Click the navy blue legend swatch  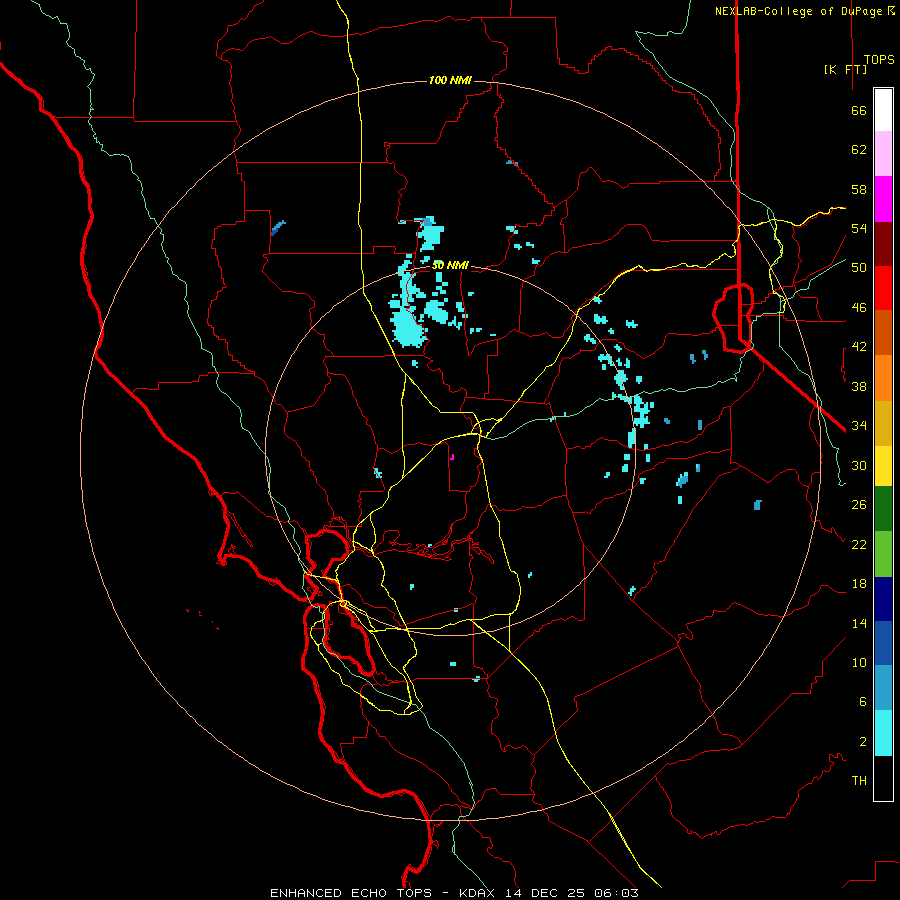[x=883, y=599]
